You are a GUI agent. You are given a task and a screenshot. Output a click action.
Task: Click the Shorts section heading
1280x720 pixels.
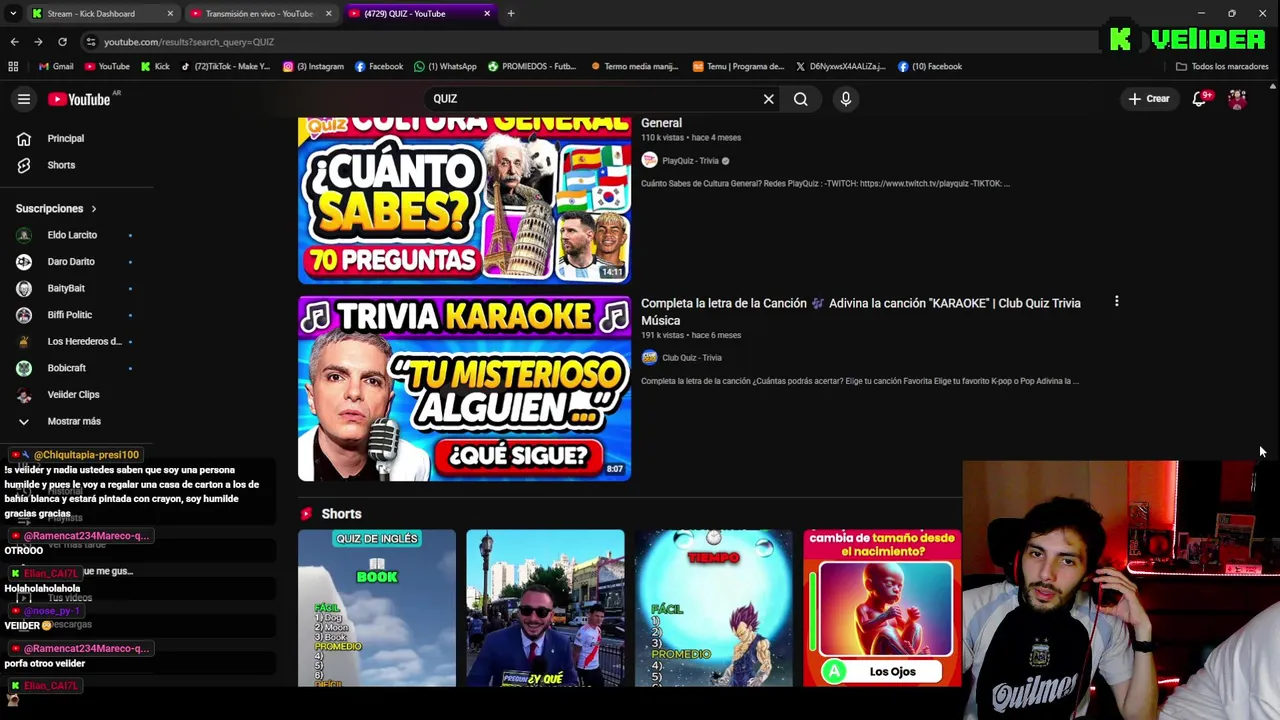pos(341,514)
